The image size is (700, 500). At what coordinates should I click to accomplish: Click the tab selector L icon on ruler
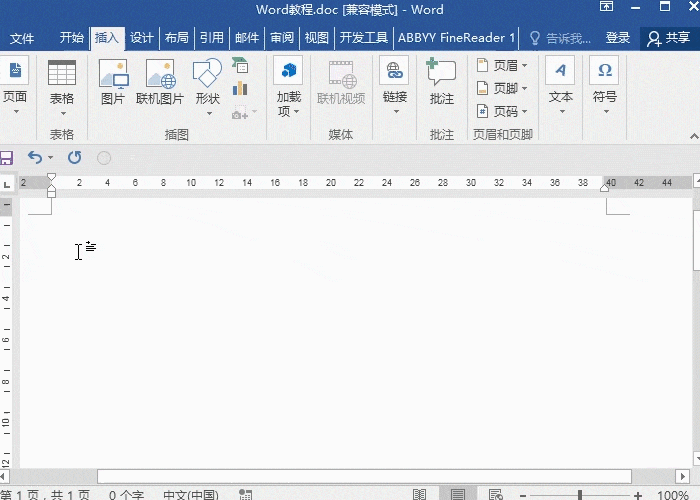7,183
